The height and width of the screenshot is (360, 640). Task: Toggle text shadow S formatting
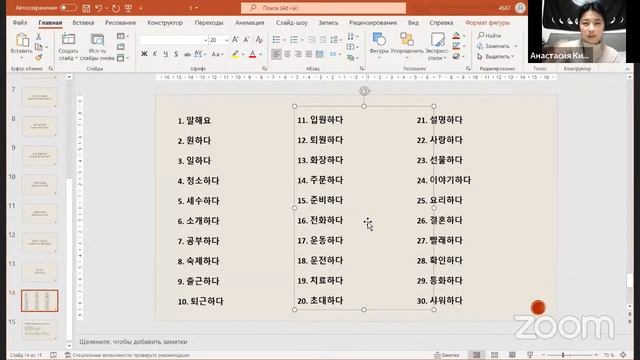(176, 54)
